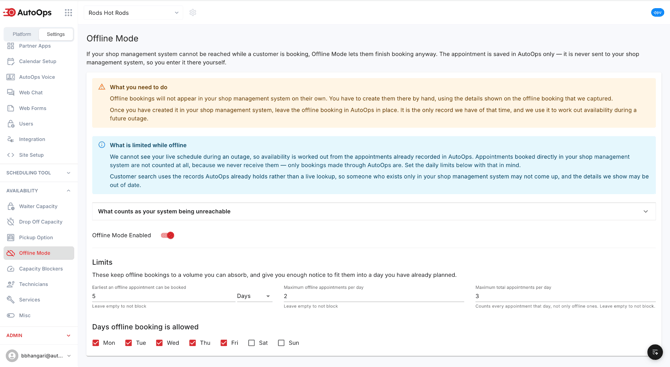Image resolution: width=670 pixels, height=367 pixels.
Task: Click the AutoOps logo
Action: click(x=27, y=13)
